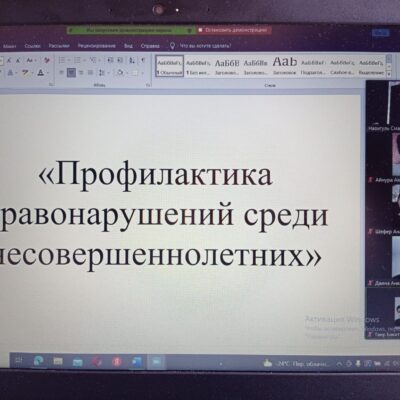This screenshot has width=400, height=400.
Task: Open line spacing options
Action: 103,72
